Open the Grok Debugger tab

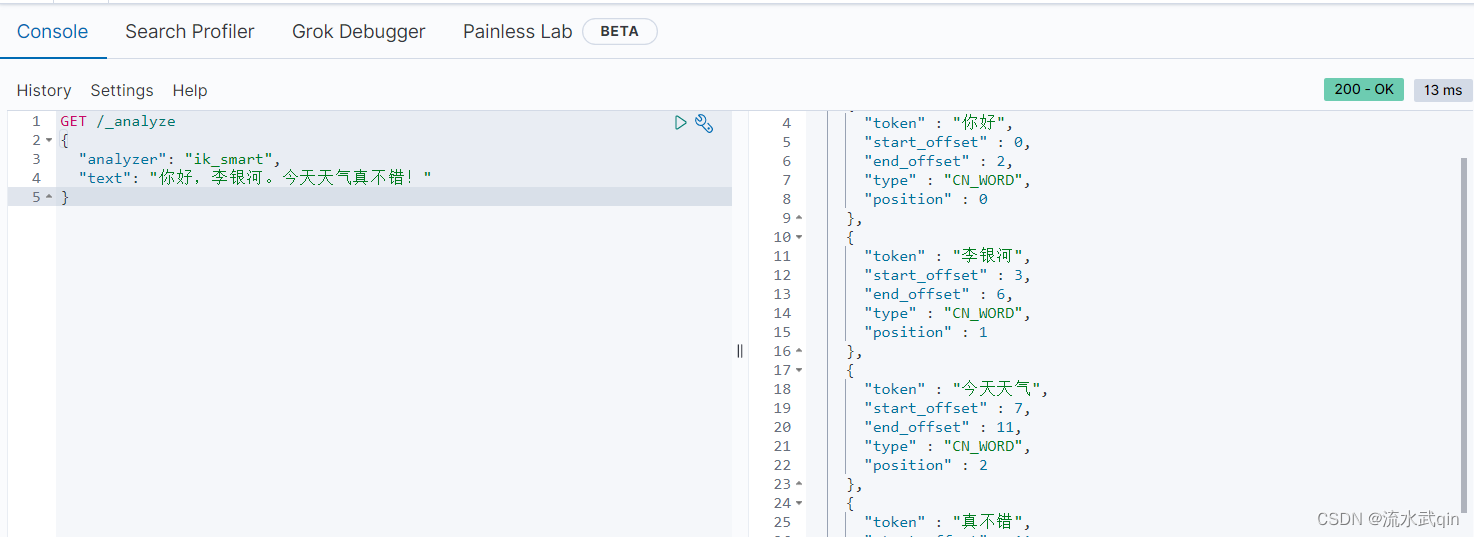click(359, 32)
